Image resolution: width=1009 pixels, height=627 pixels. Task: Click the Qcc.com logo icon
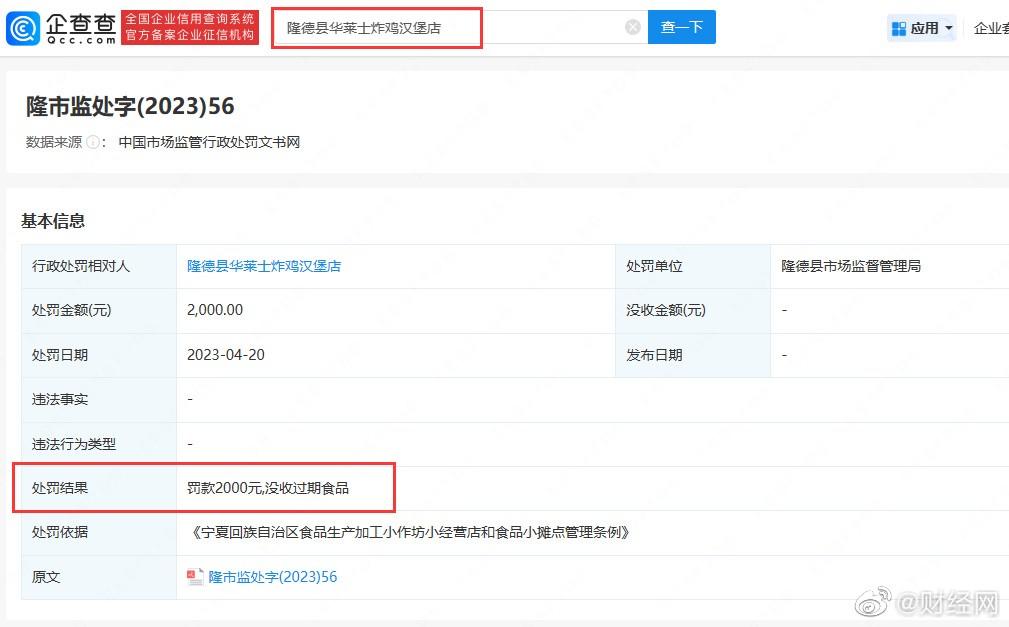(x=23, y=28)
